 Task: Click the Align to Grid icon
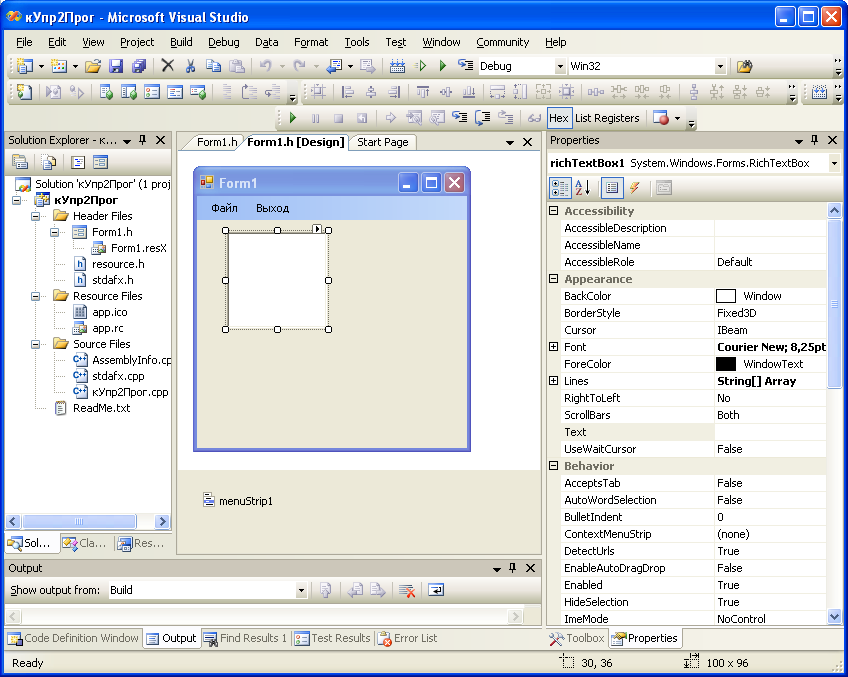tap(318, 92)
